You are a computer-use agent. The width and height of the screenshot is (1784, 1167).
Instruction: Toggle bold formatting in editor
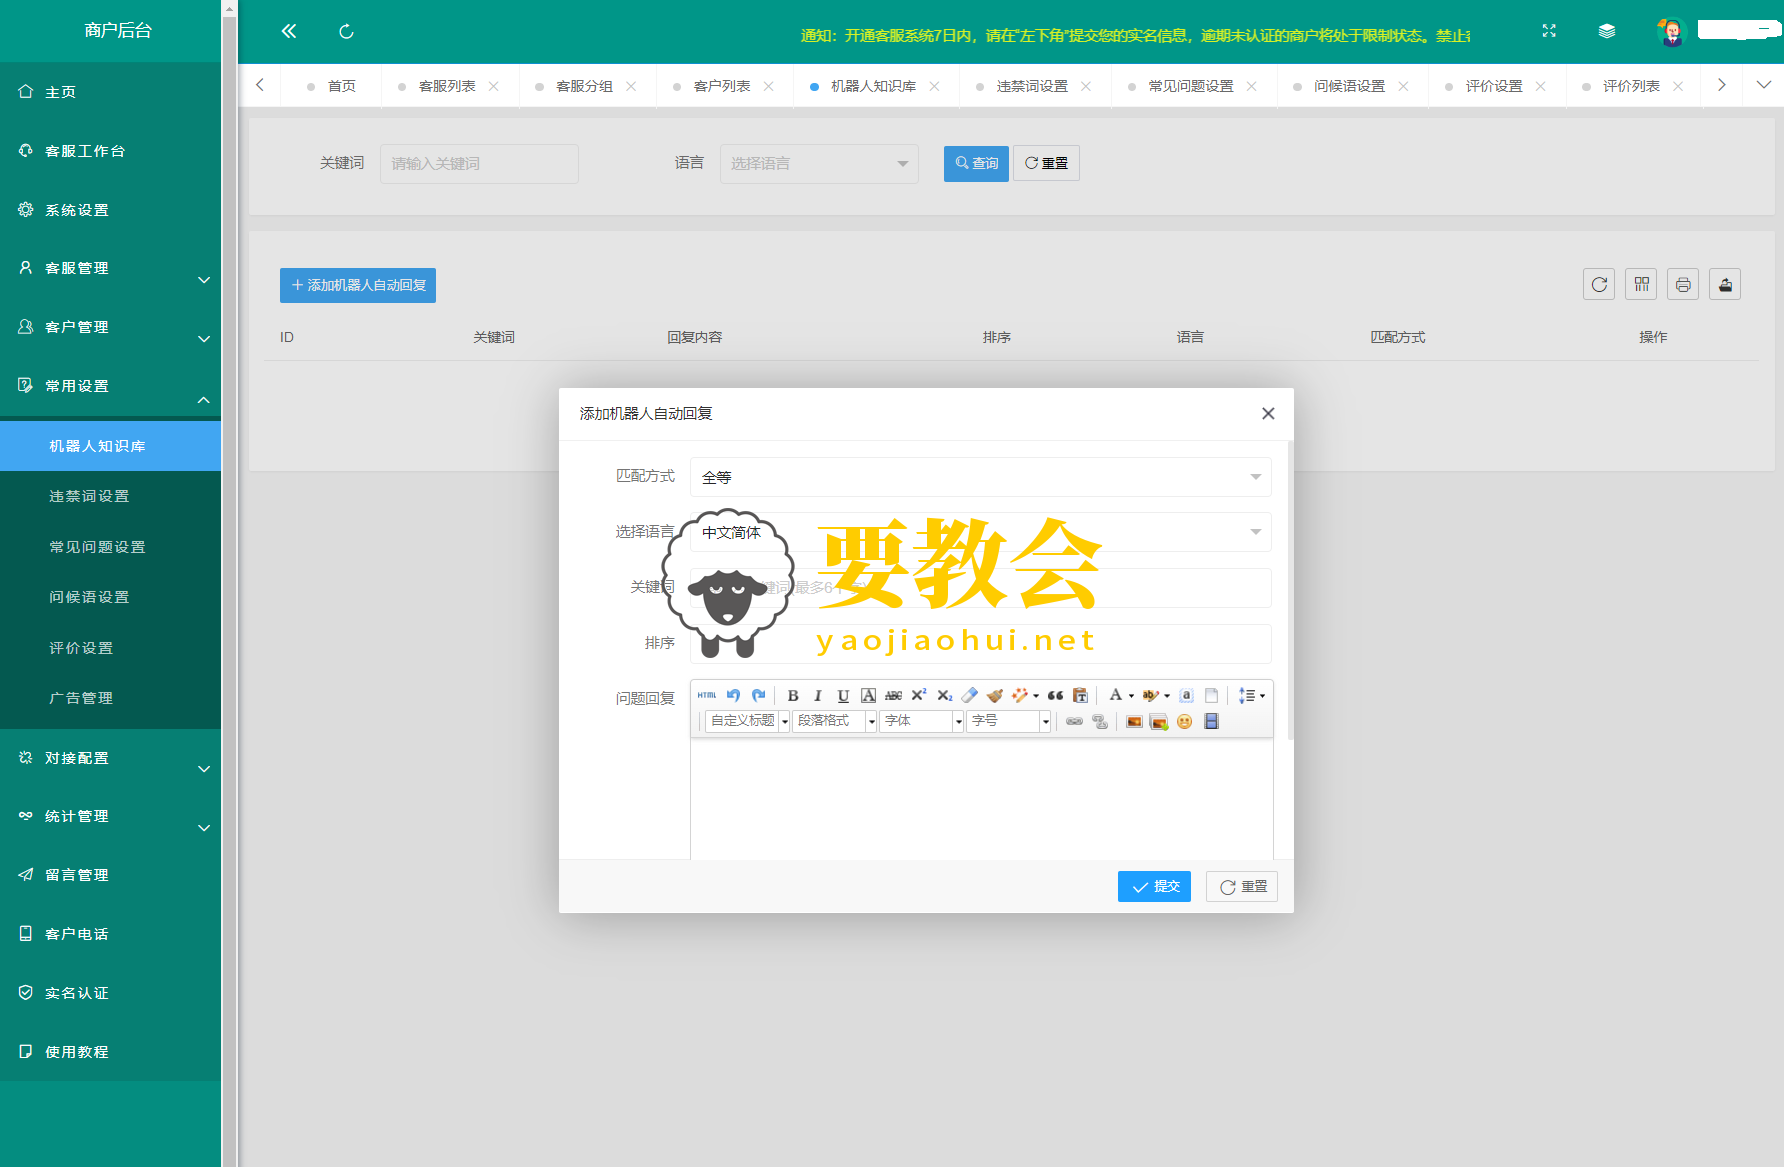(793, 695)
